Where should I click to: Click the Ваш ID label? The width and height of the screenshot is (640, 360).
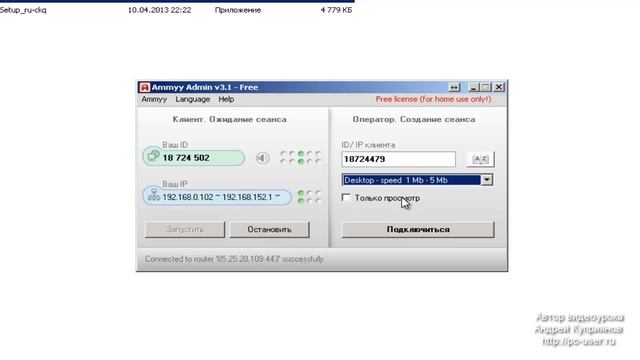tap(175, 145)
